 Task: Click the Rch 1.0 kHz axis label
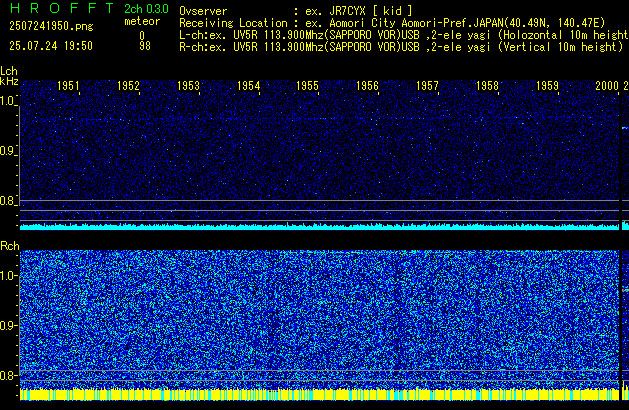tap(8, 276)
